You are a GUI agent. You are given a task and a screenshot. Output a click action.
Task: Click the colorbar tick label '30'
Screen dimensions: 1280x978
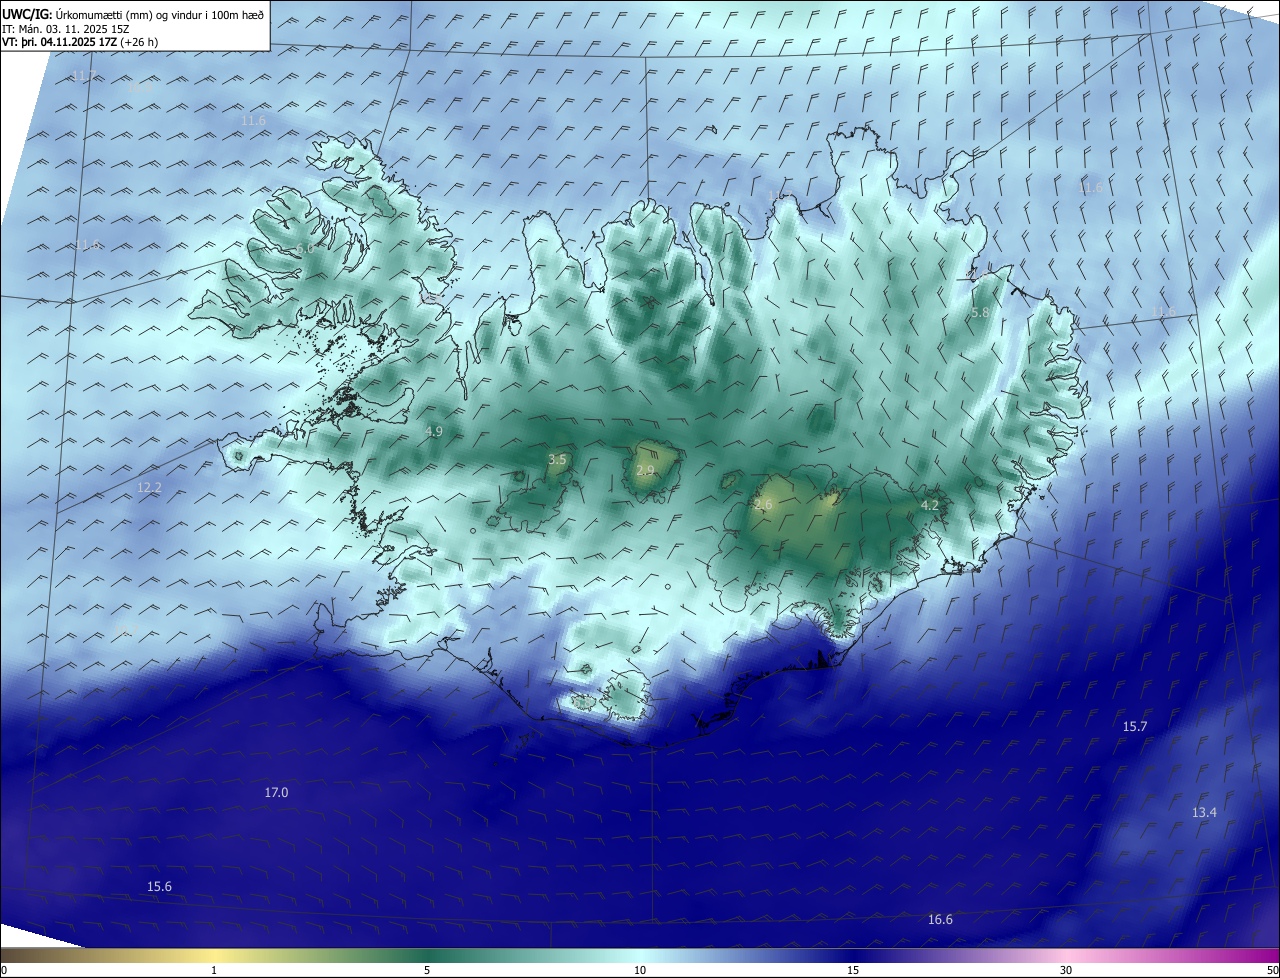1066,970
